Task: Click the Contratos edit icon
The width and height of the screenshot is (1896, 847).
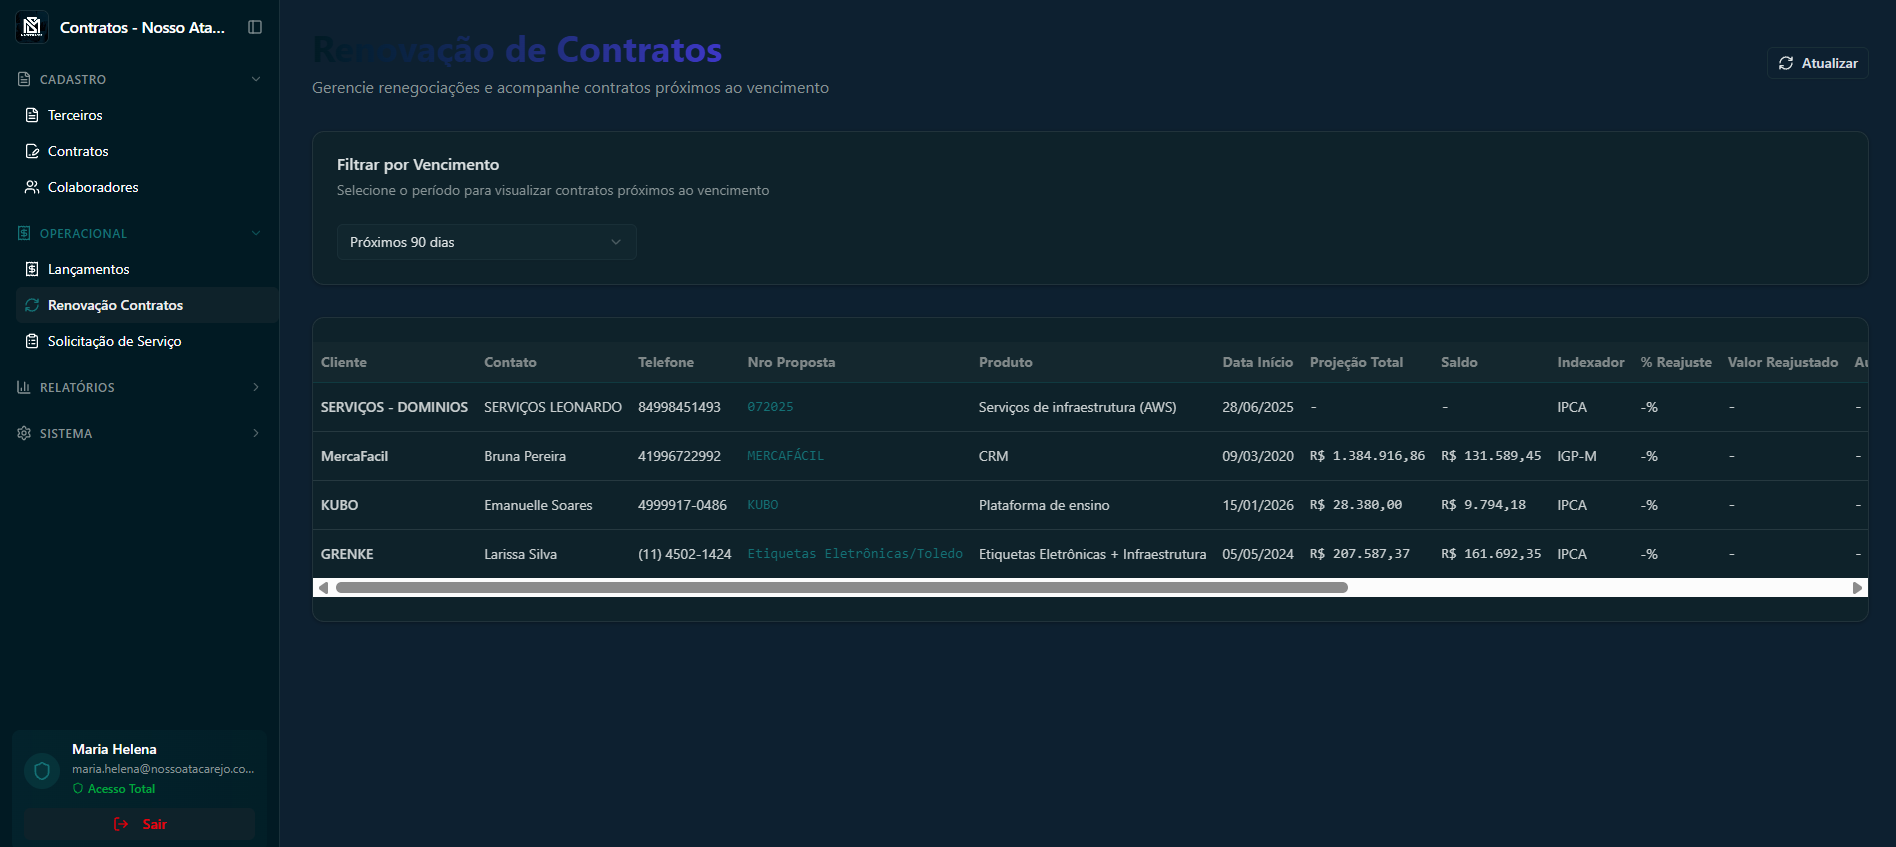Action: [x=32, y=151]
